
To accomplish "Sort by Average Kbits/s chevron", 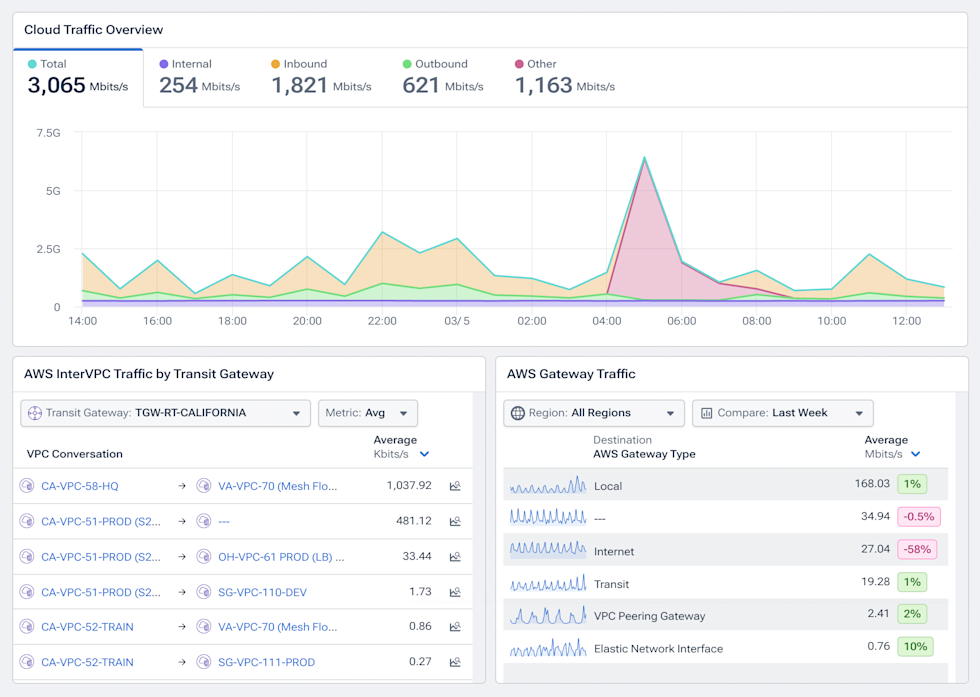I will 424,454.
